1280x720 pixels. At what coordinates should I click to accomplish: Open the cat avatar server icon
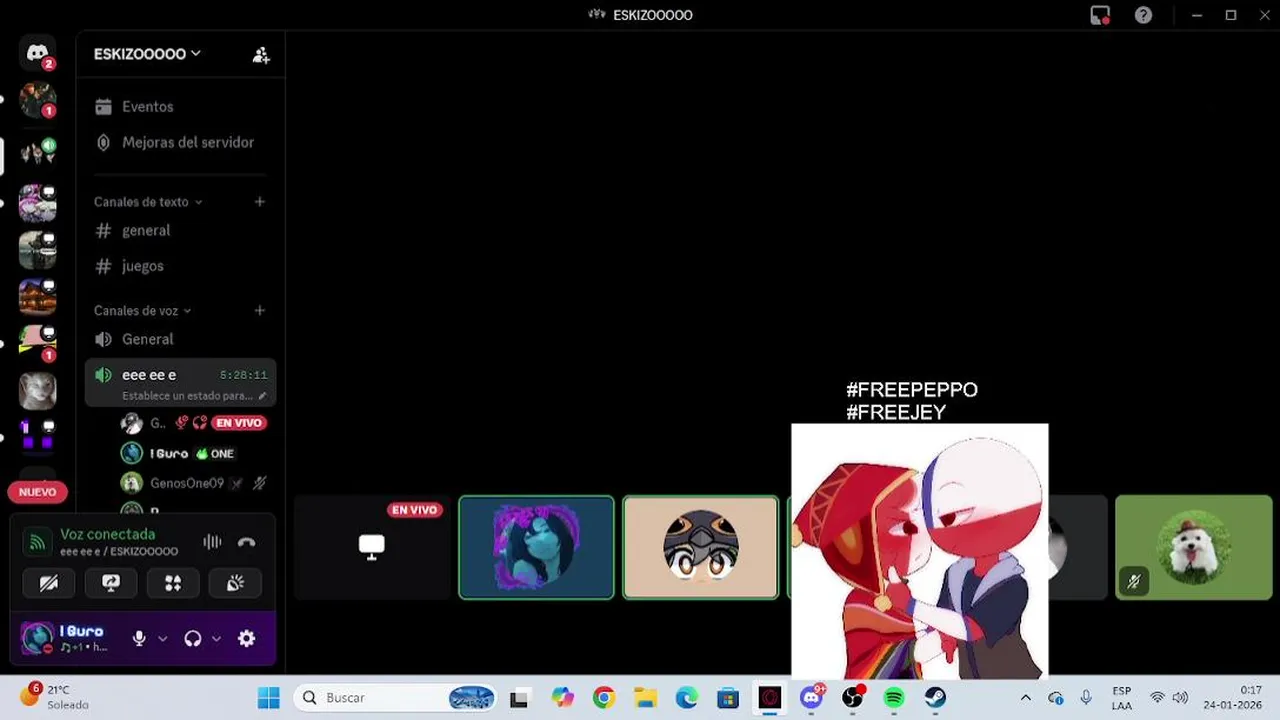[38, 391]
